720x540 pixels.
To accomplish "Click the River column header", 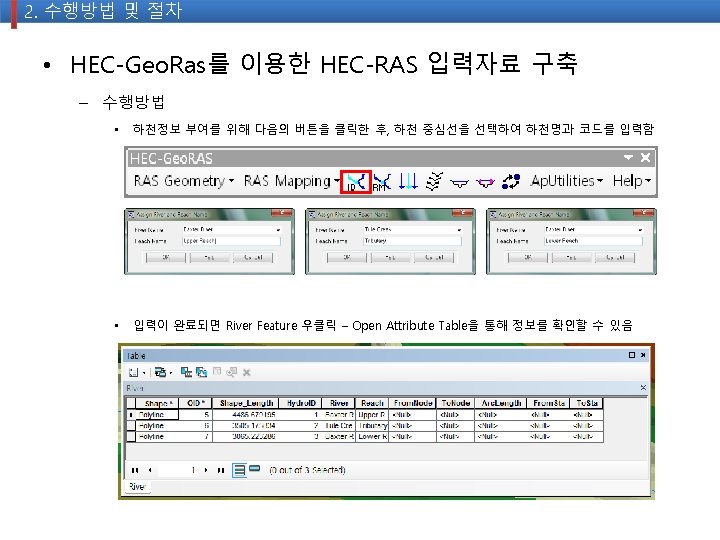I will [339, 403].
